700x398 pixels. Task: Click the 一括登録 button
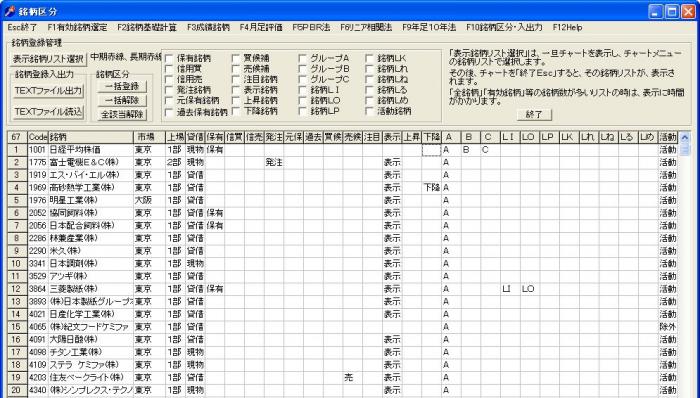click(x=122, y=87)
